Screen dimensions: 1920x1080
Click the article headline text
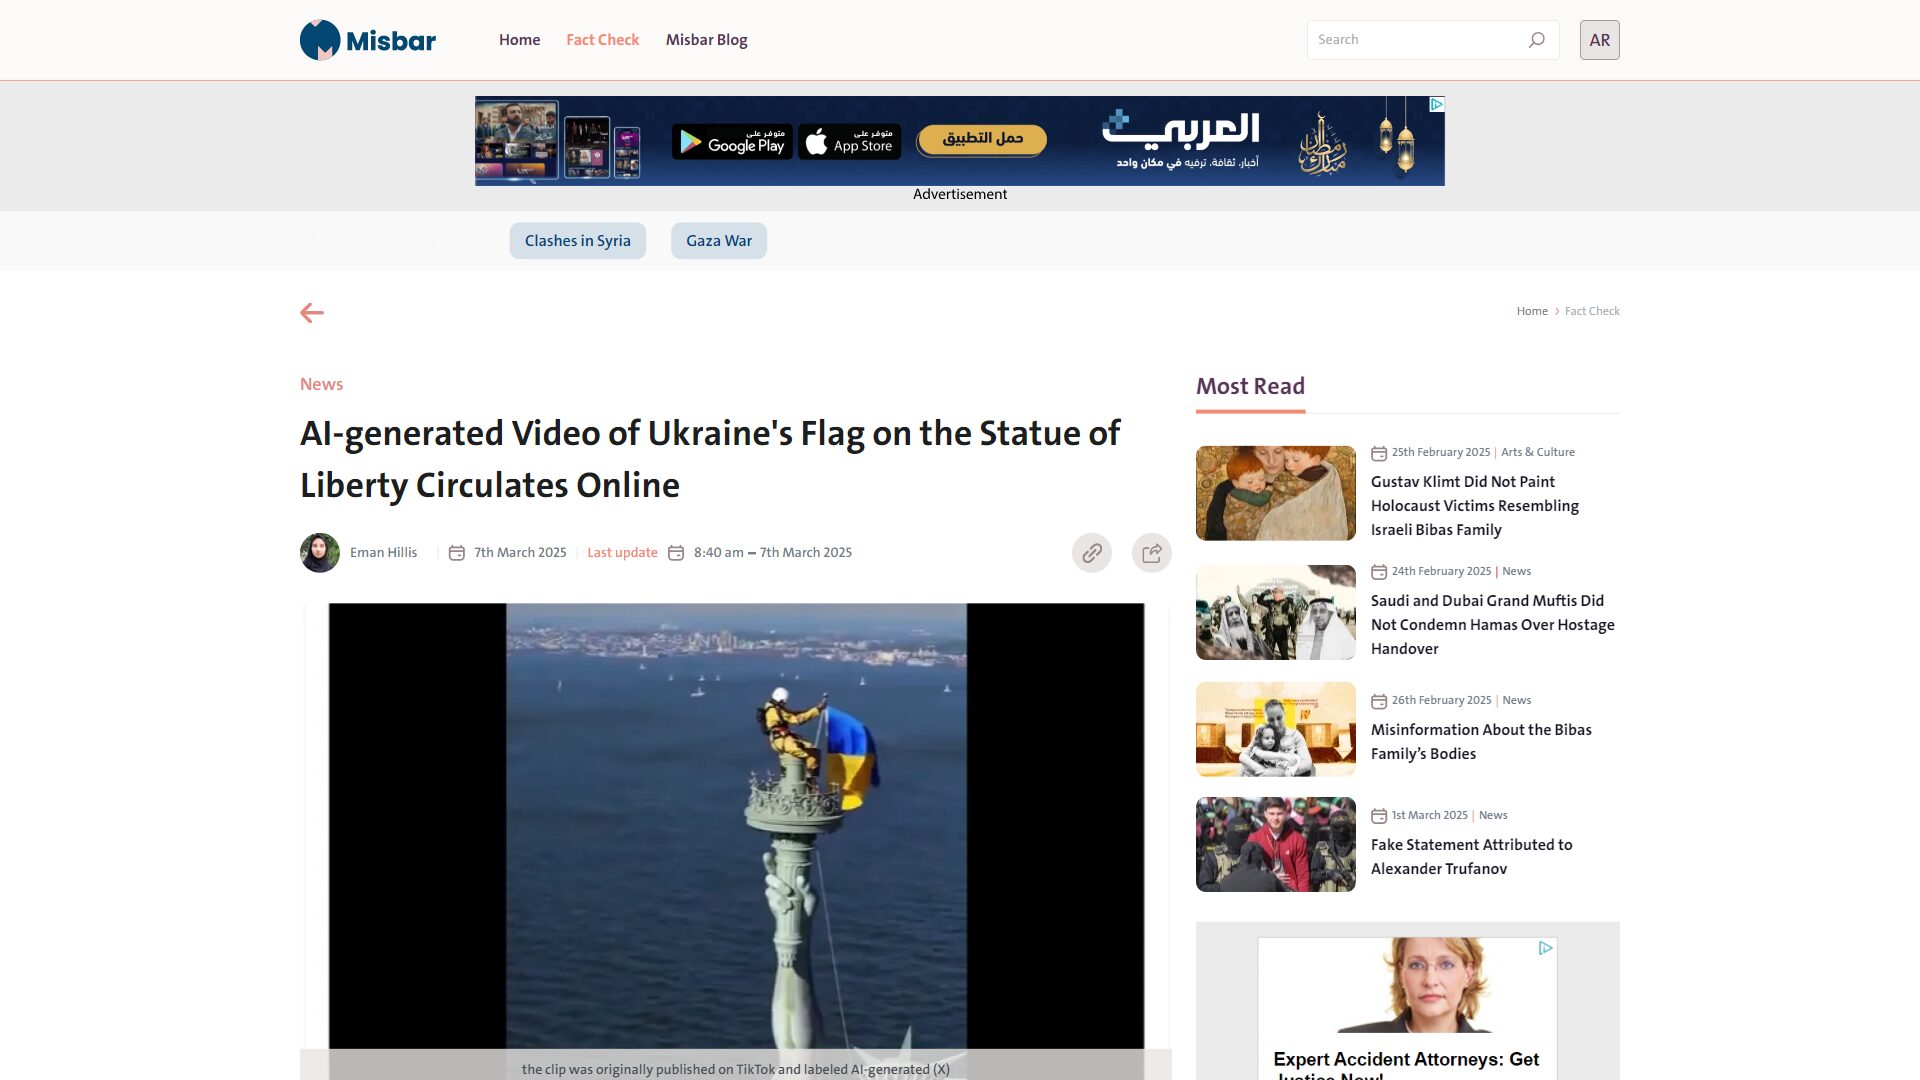click(710, 459)
